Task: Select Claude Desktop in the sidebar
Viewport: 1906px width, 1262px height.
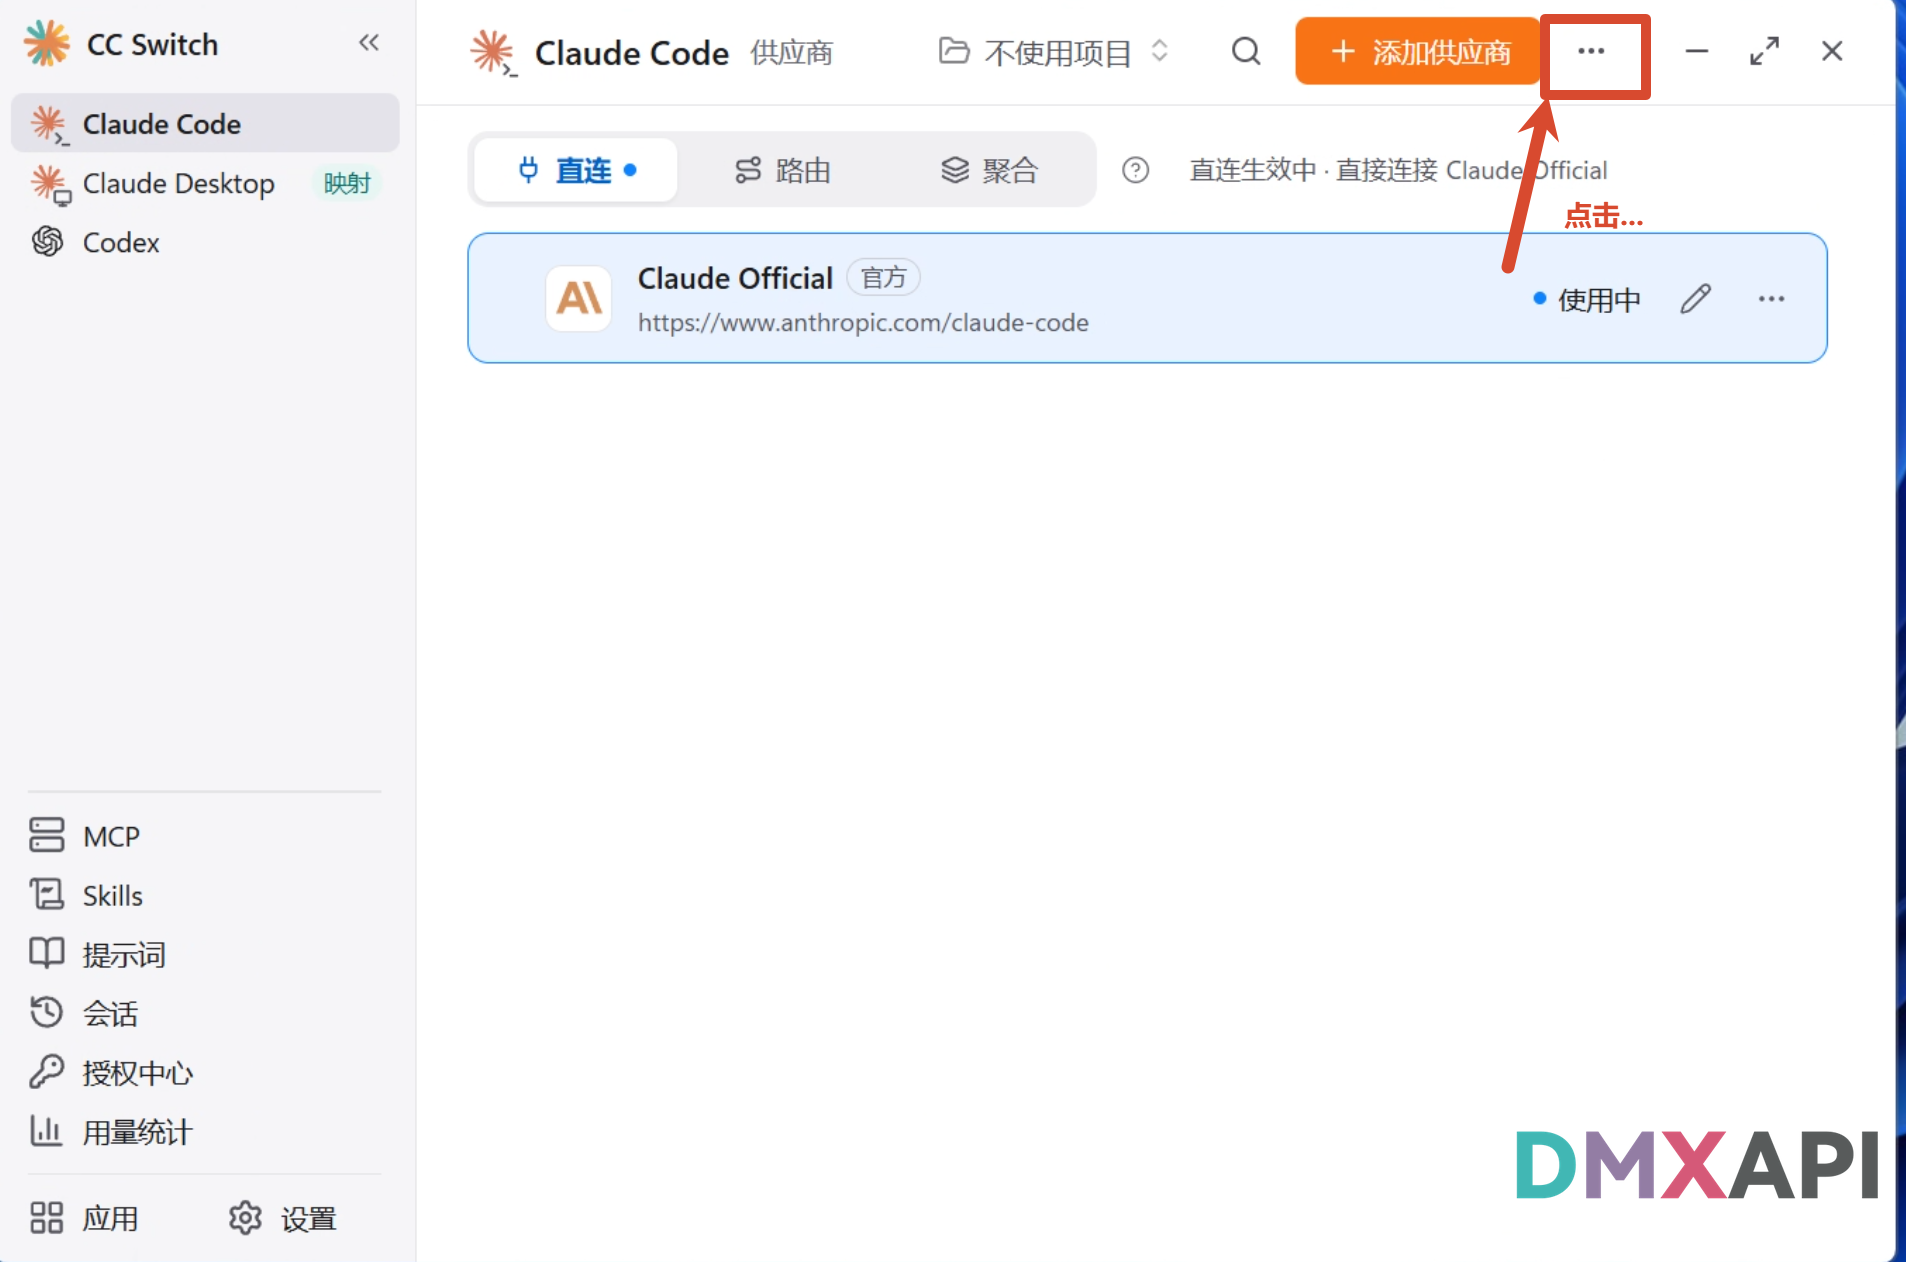Action: (205, 183)
